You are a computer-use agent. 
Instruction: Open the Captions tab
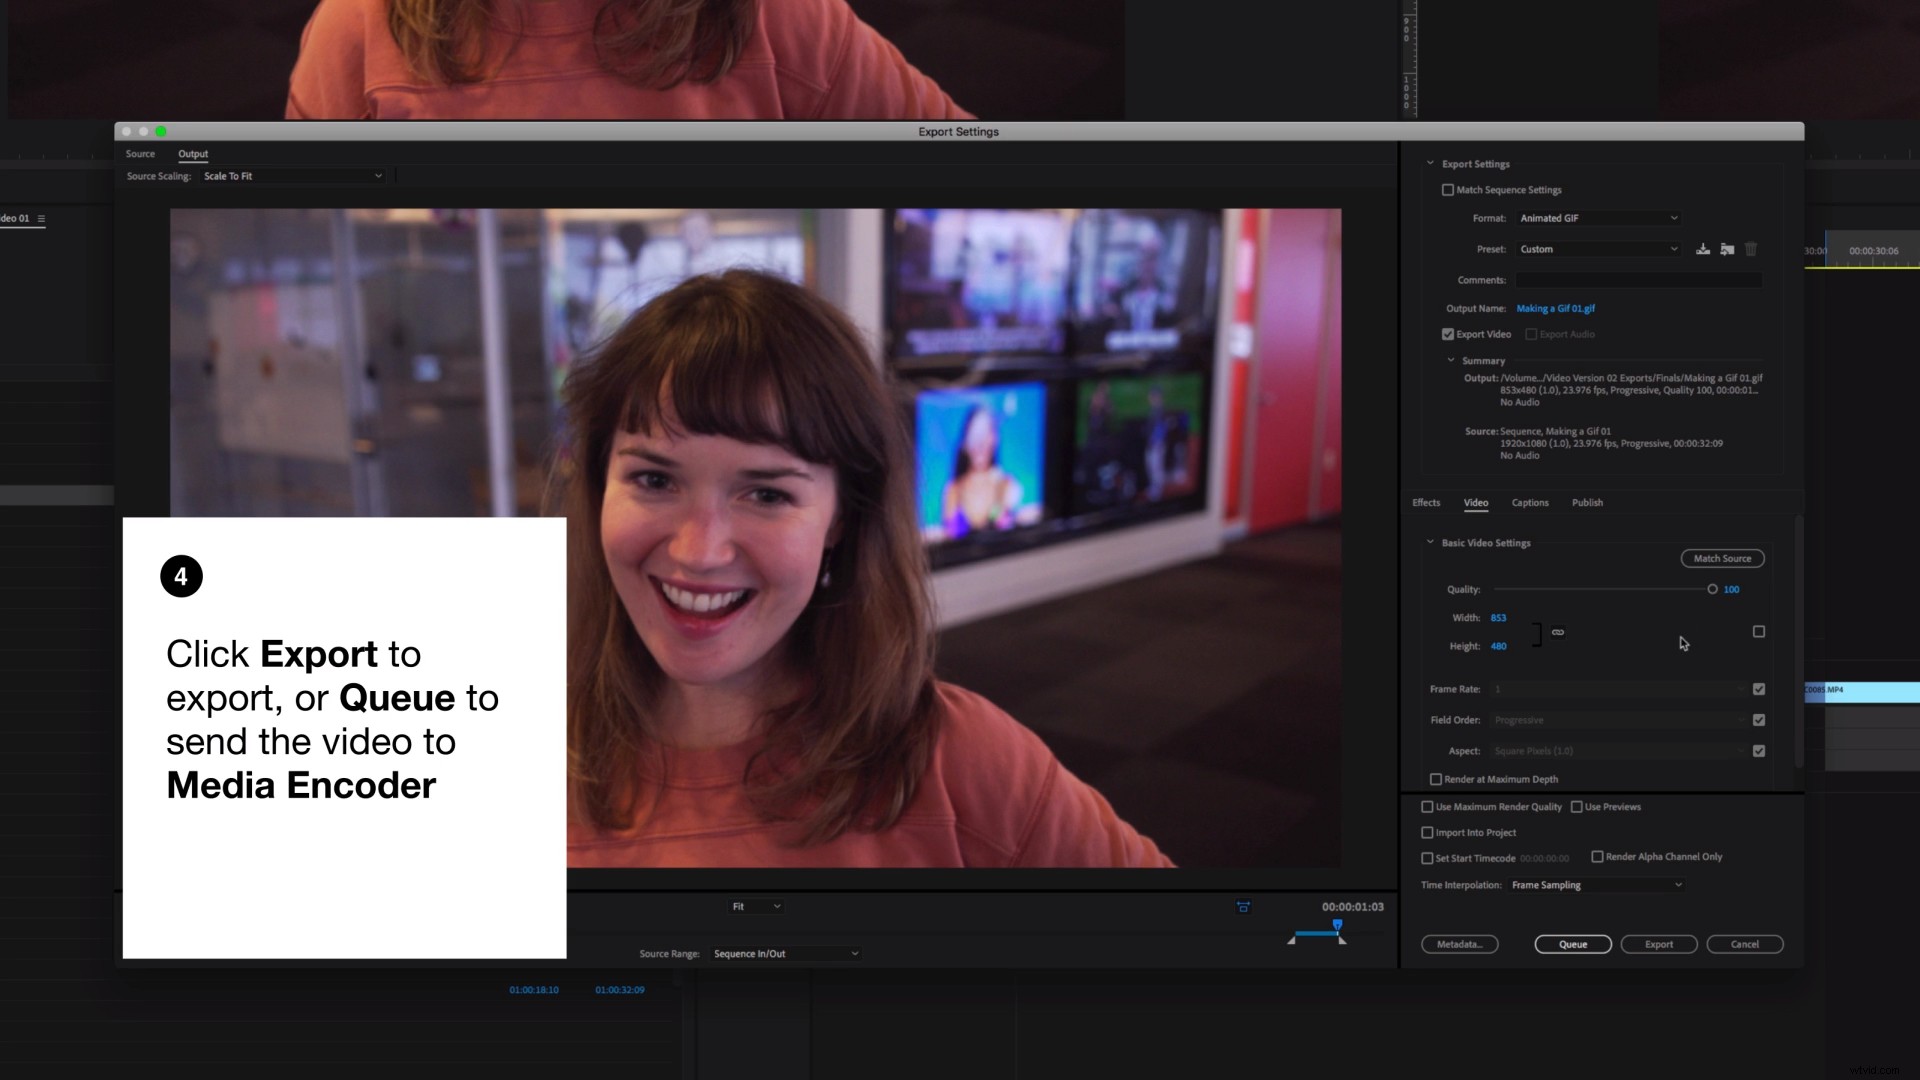pyautogui.click(x=1530, y=503)
